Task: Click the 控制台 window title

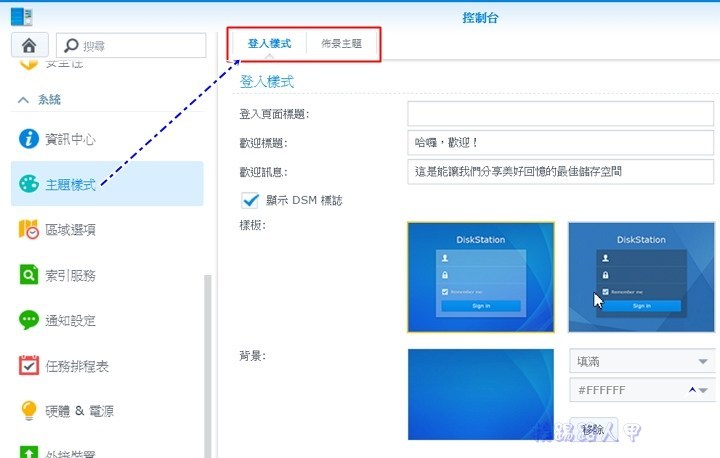Action: pos(480,17)
